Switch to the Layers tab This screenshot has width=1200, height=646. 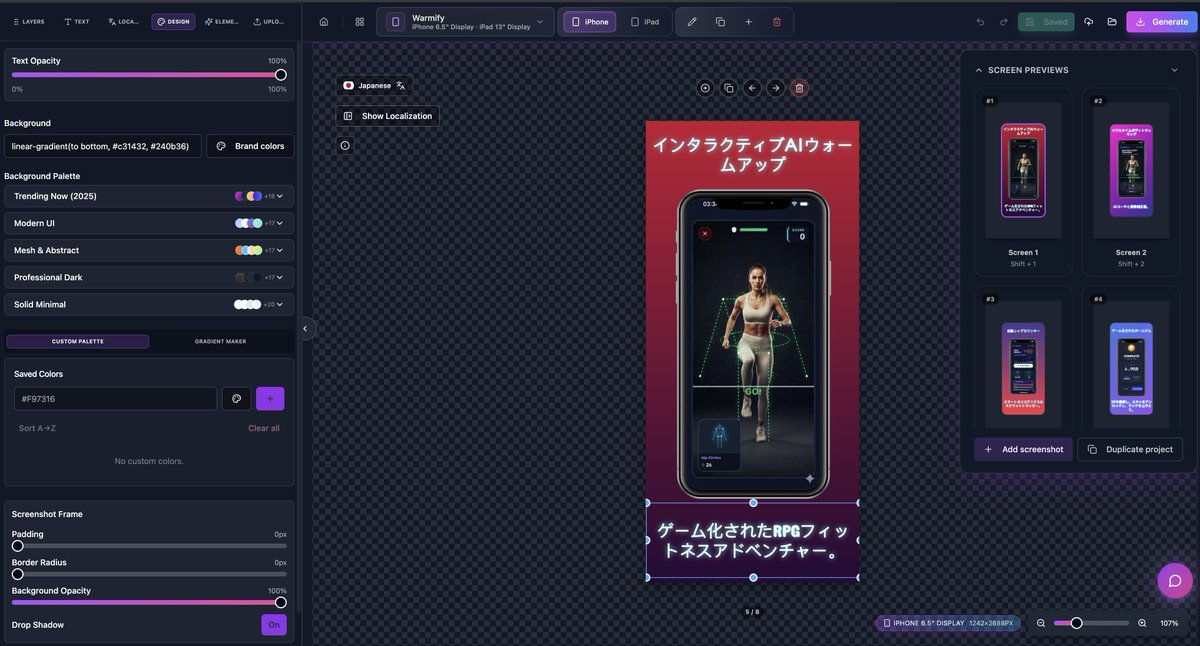[x=28, y=22]
